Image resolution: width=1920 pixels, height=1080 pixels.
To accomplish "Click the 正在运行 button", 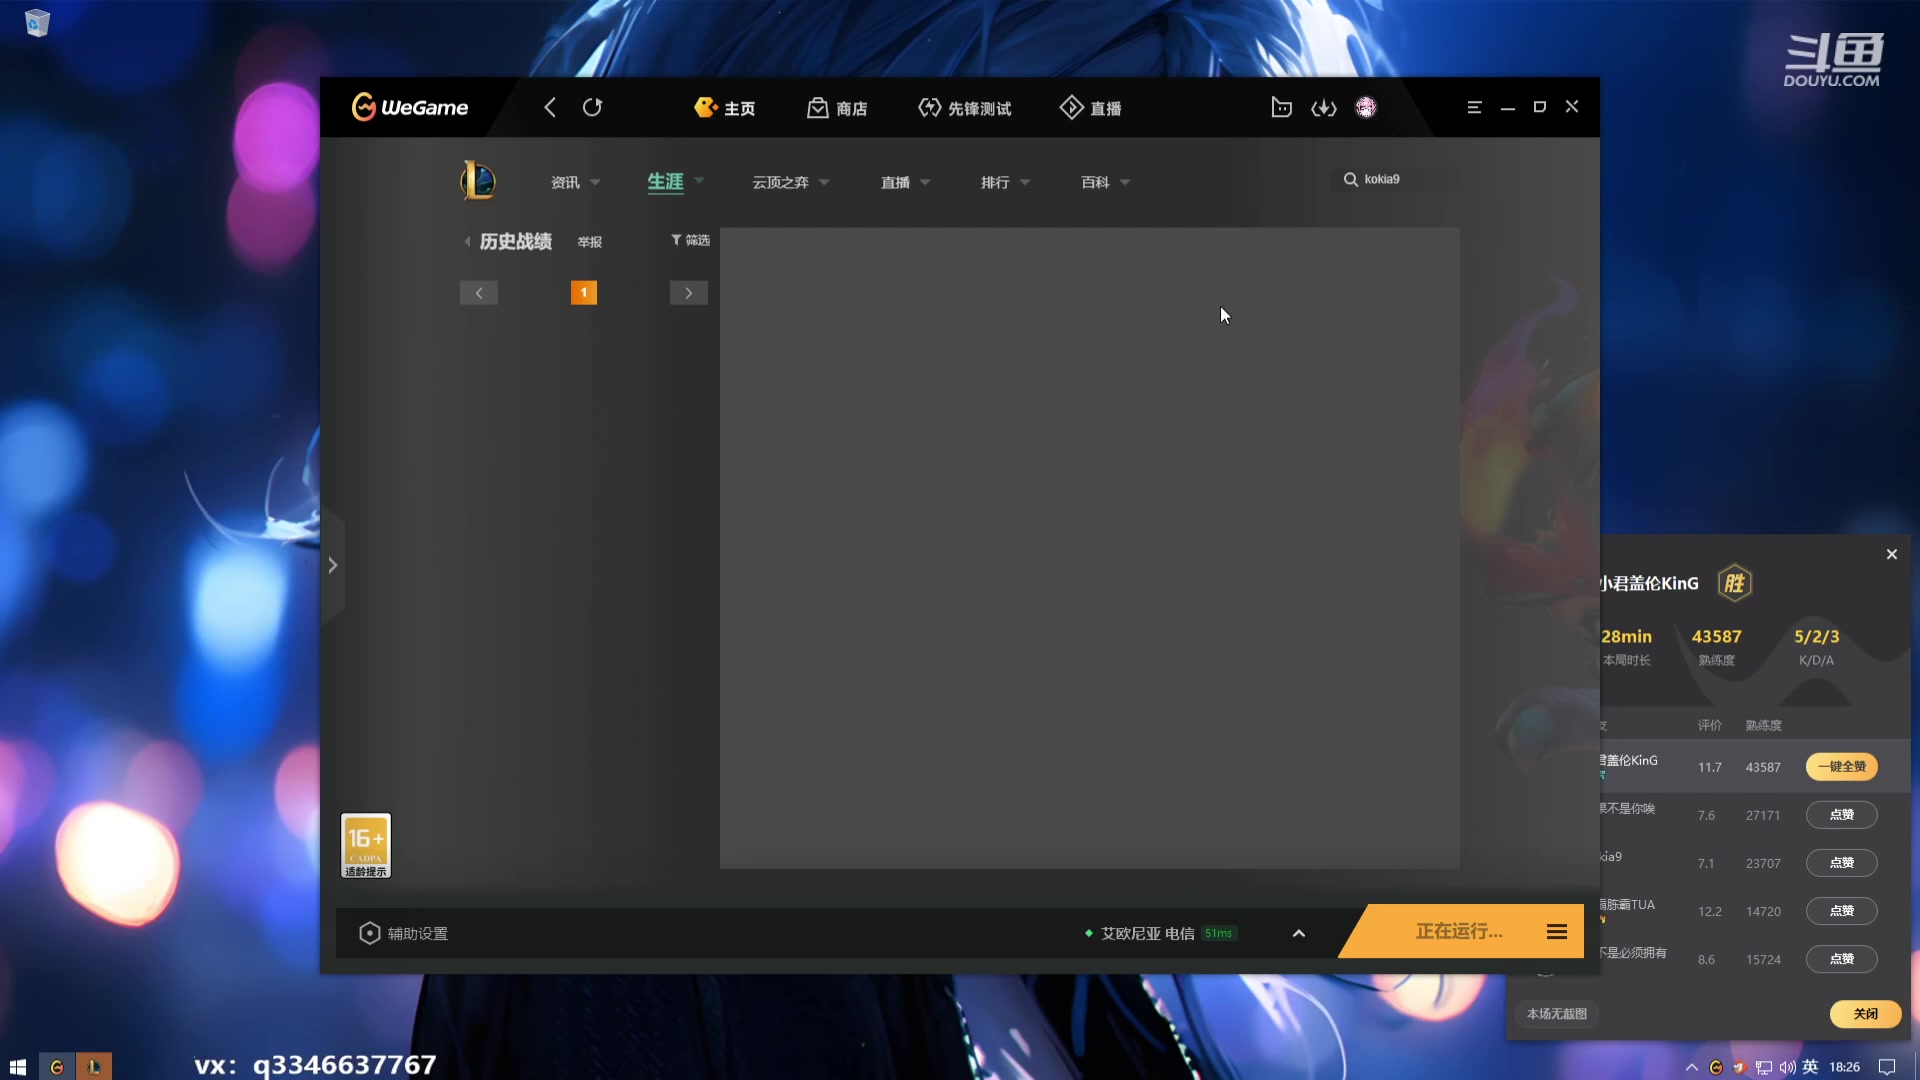I will coord(1459,931).
